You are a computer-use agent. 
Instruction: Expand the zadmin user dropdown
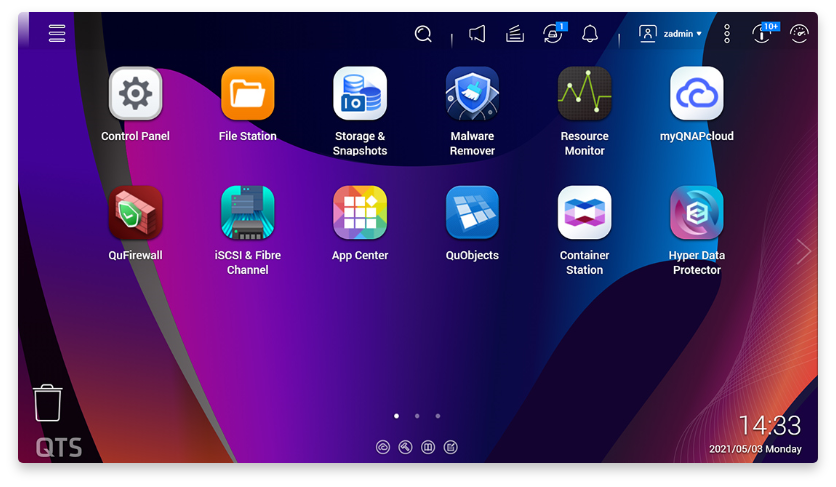pos(671,34)
